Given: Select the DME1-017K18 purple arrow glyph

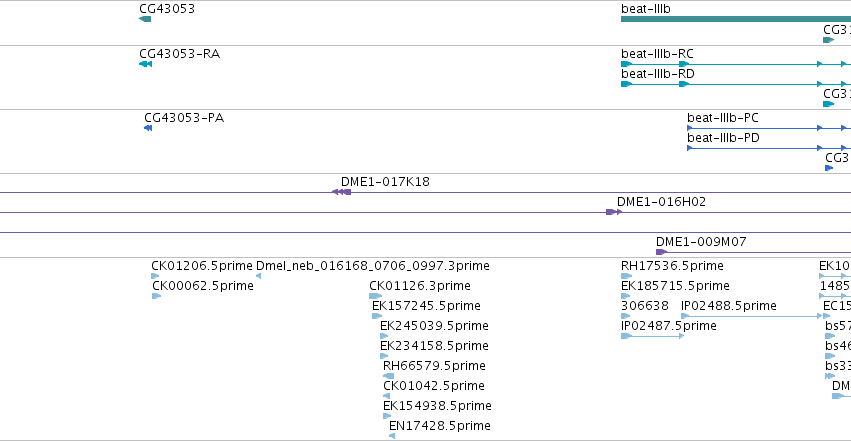Looking at the screenshot, I should (341, 192).
